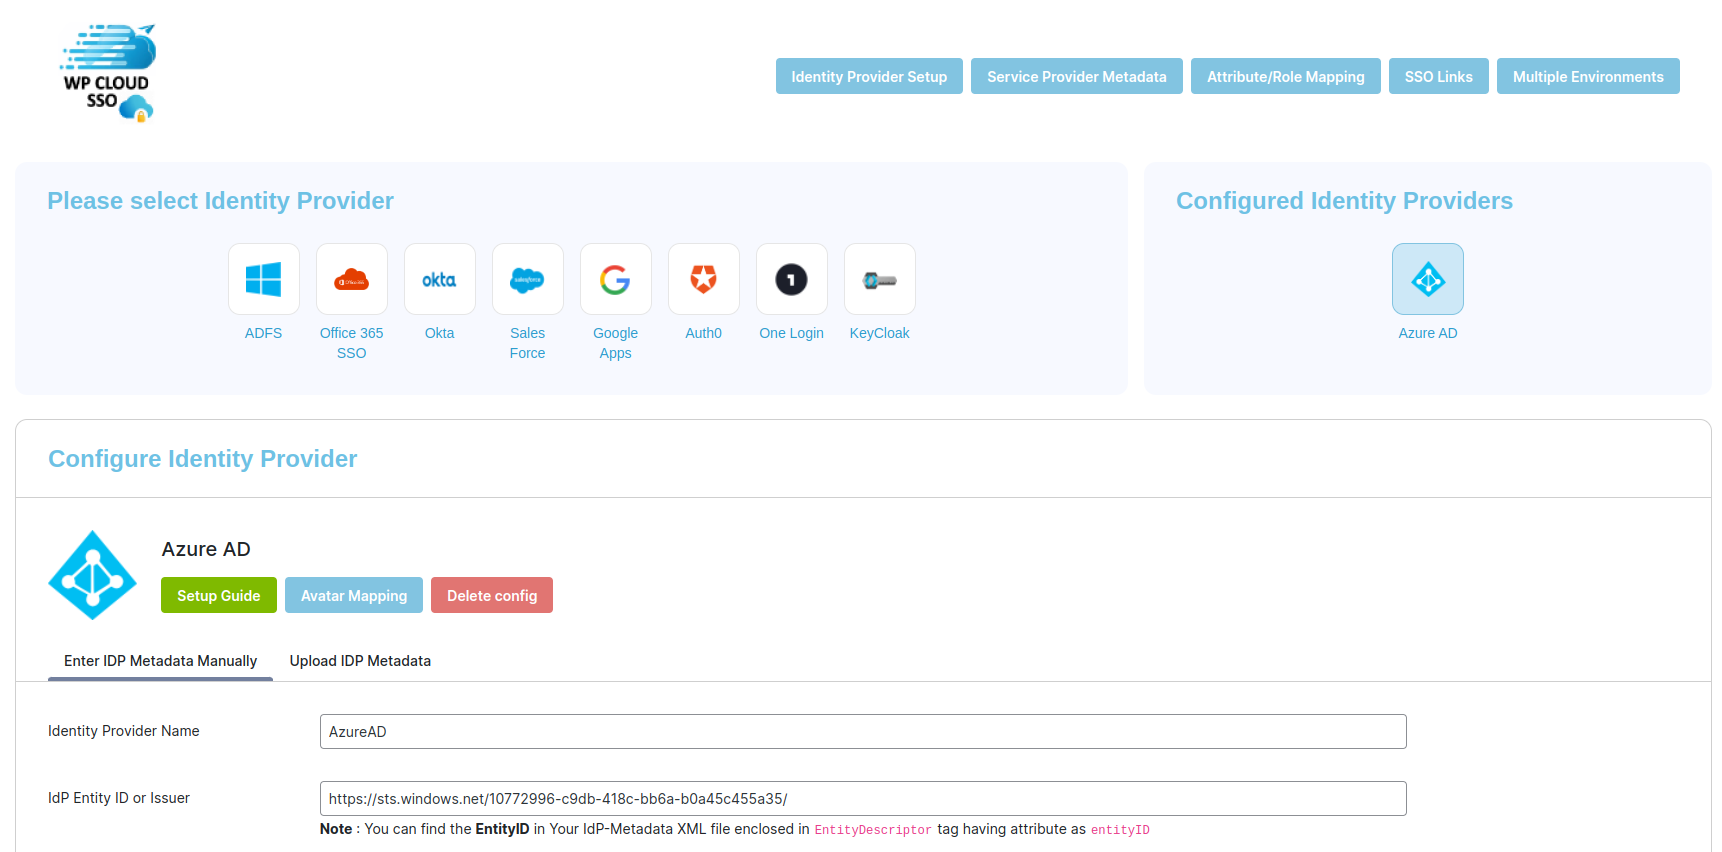Open the green Setup Guide button
Image resolution: width=1722 pixels, height=852 pixels.
pyautogui.click(x=219, y=595)
